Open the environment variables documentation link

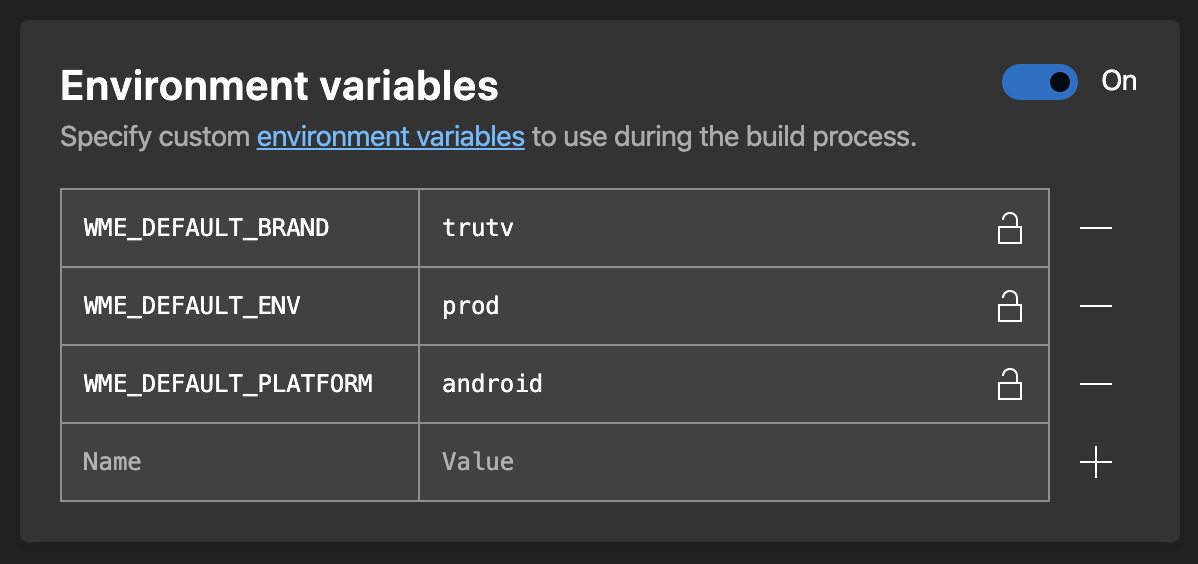pyautogui.click(x=390, y=136)
